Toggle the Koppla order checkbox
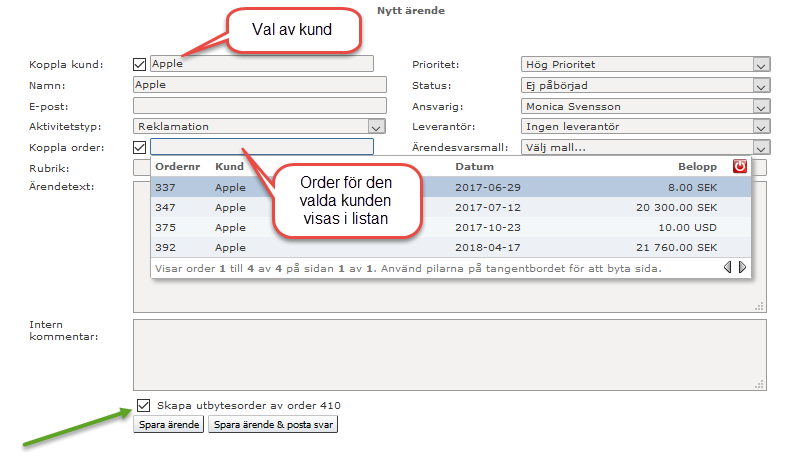Image resolution: width=792 pixels, height=476 pixels. [x=140, y=147]
